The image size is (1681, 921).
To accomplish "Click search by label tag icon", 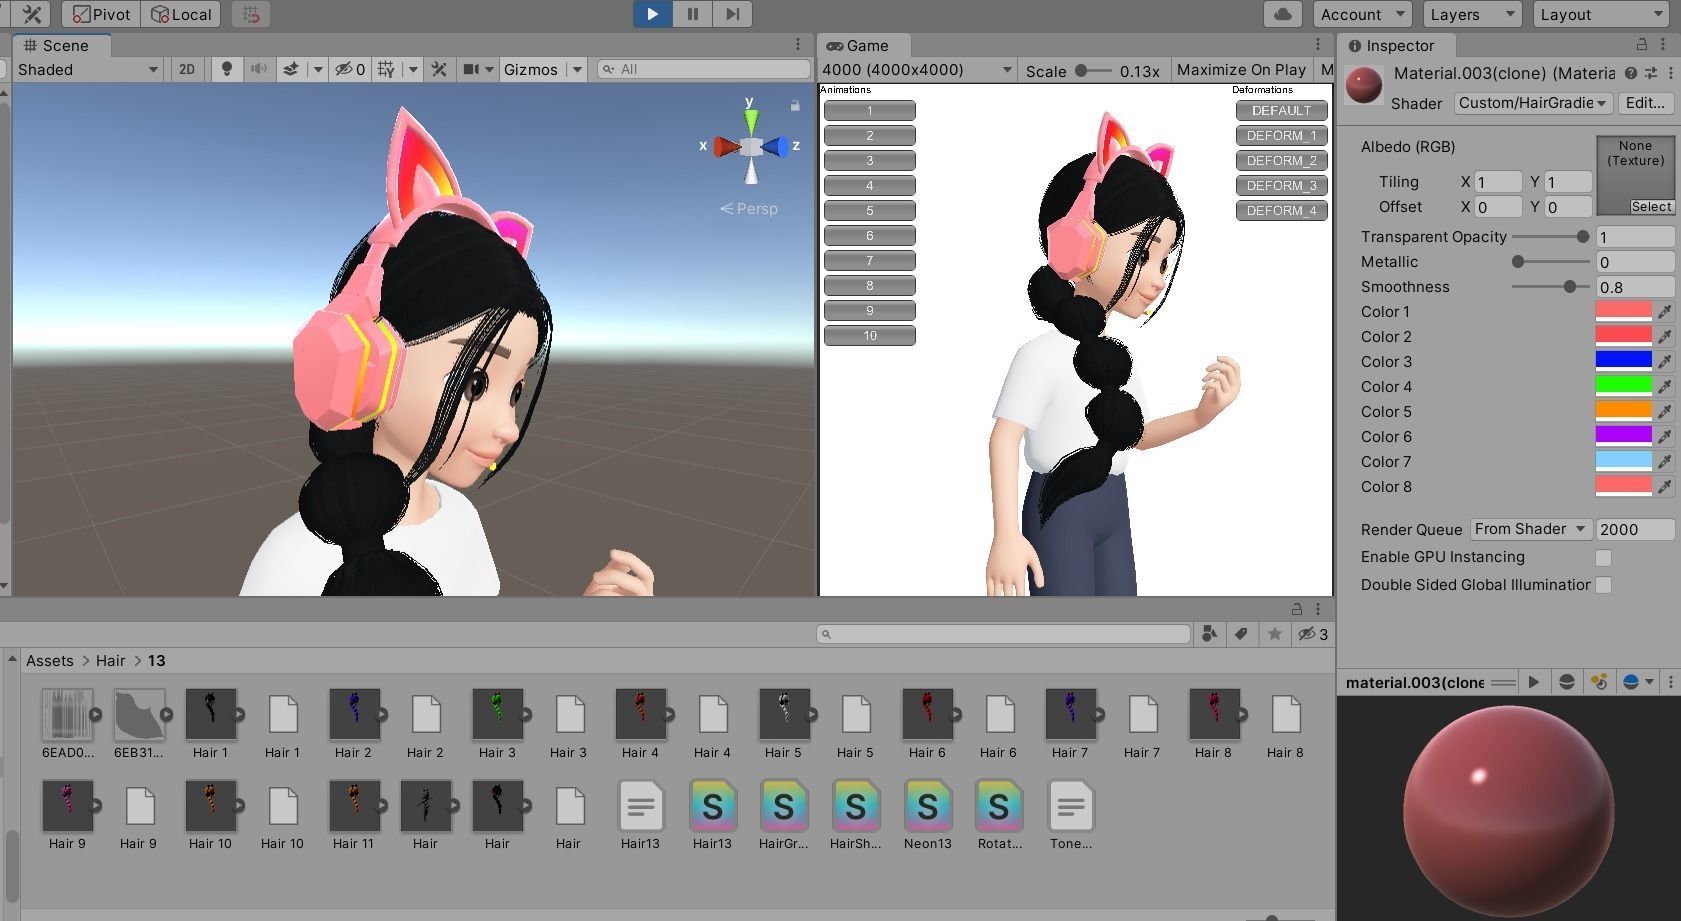I will click(x=1241, y=634).
